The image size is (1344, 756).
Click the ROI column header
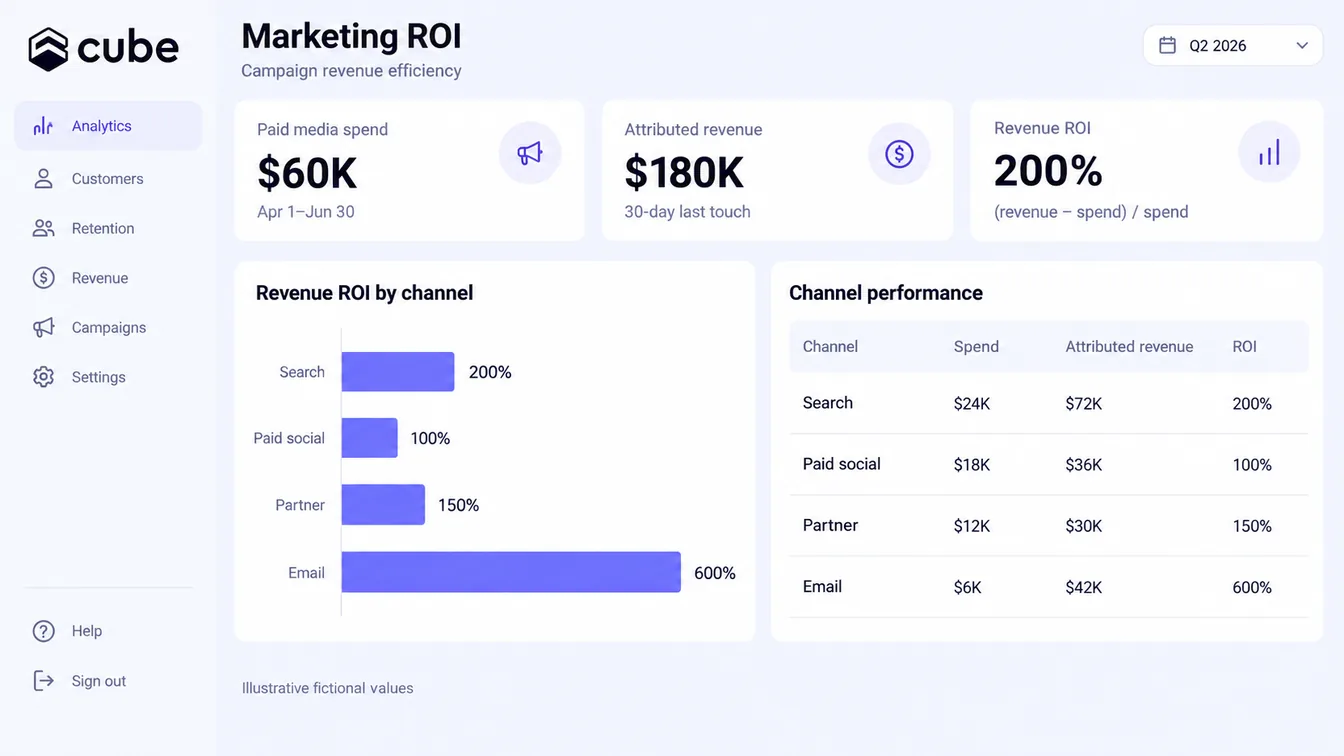tap(1244, 347)
